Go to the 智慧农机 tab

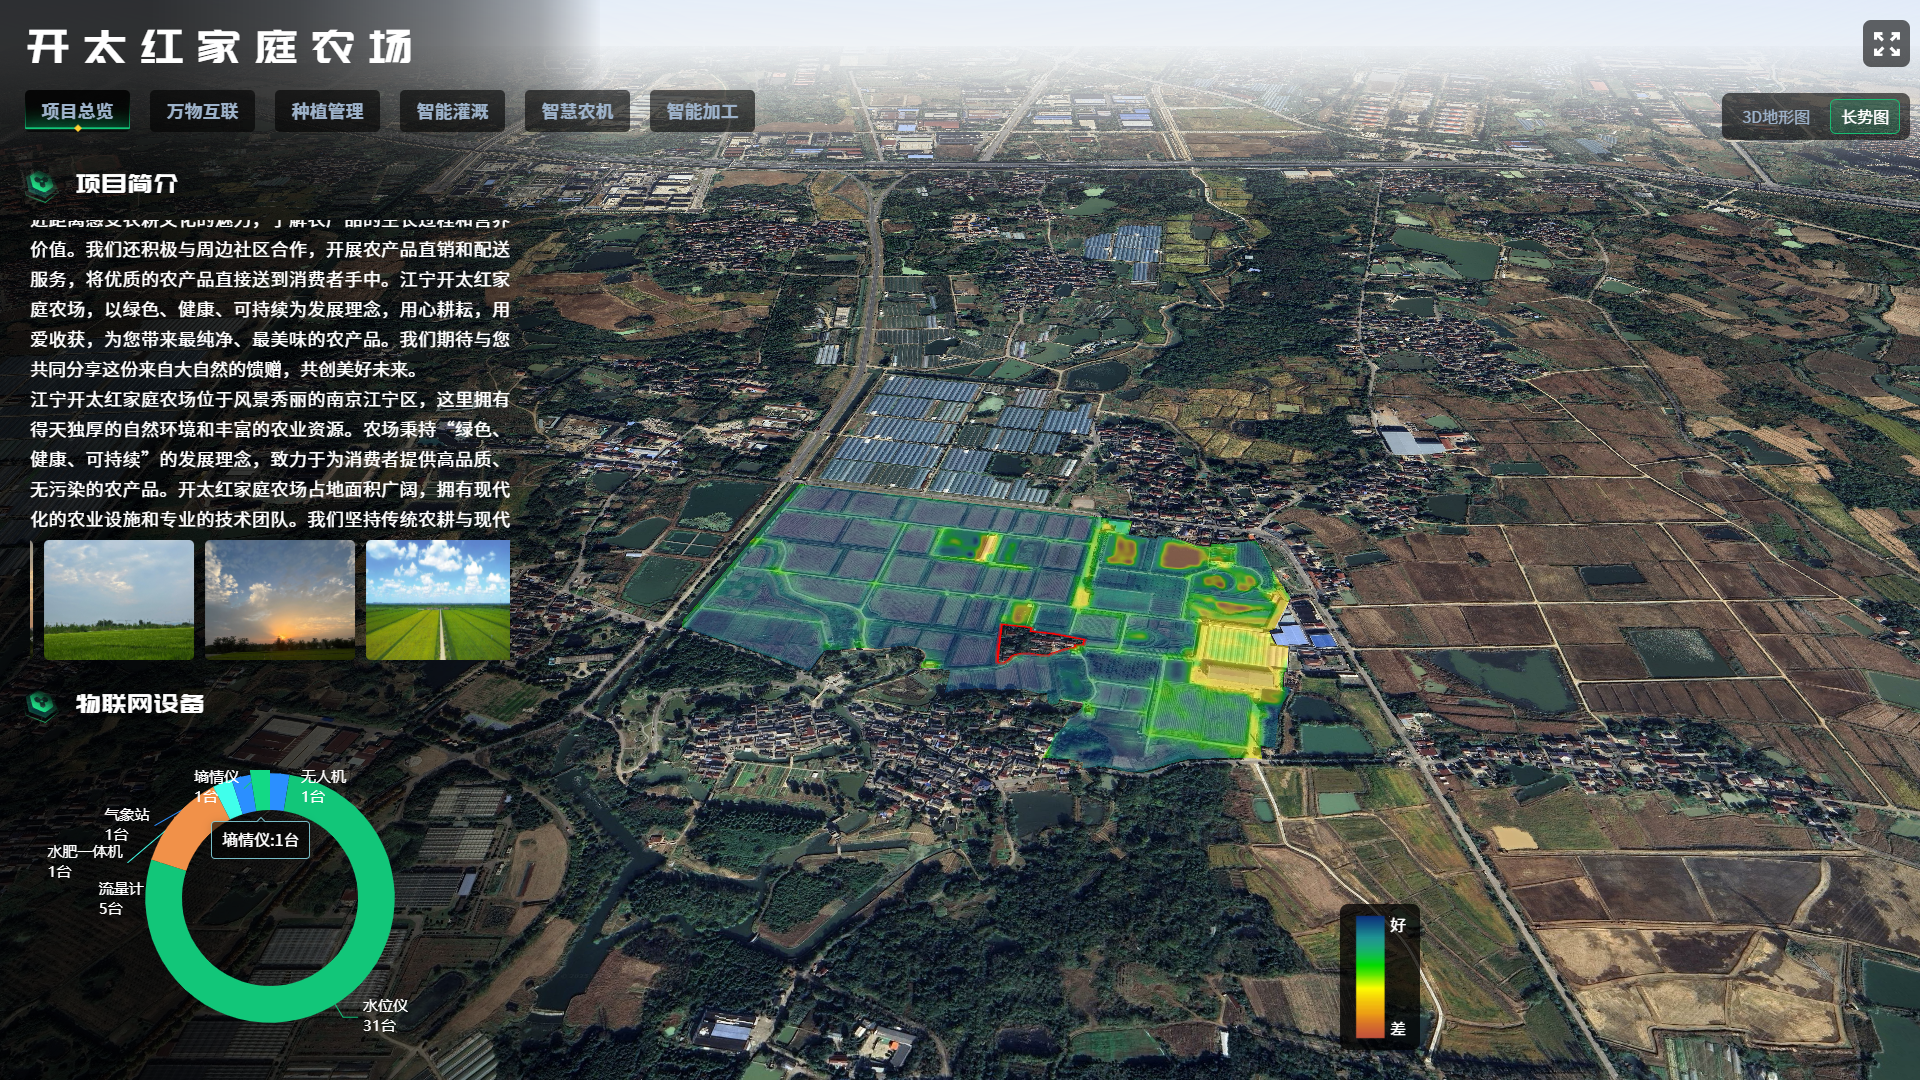(577, 111)
